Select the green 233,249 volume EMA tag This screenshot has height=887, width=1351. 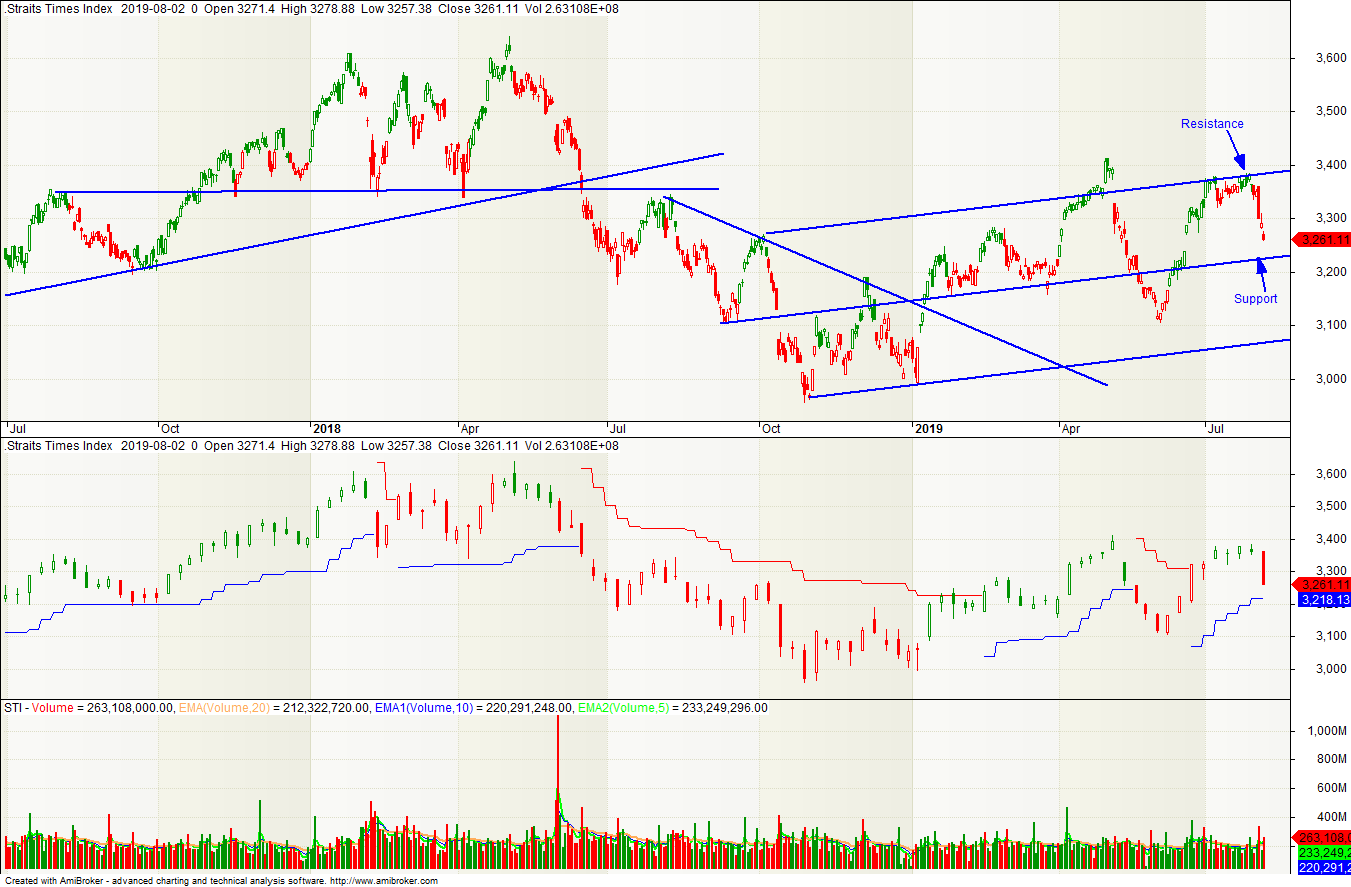[x=1324, y=851]
